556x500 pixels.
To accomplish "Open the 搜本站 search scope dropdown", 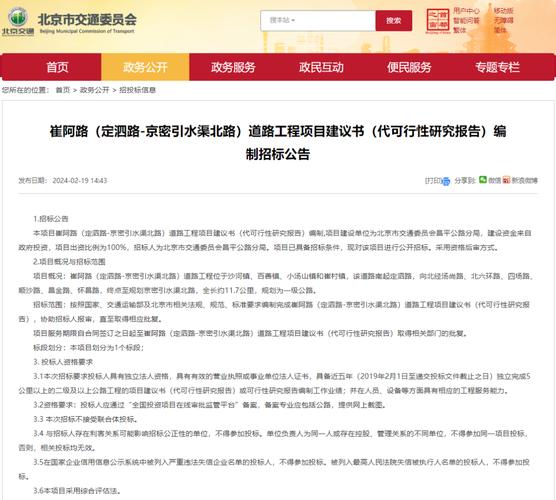I will [282, 20].
